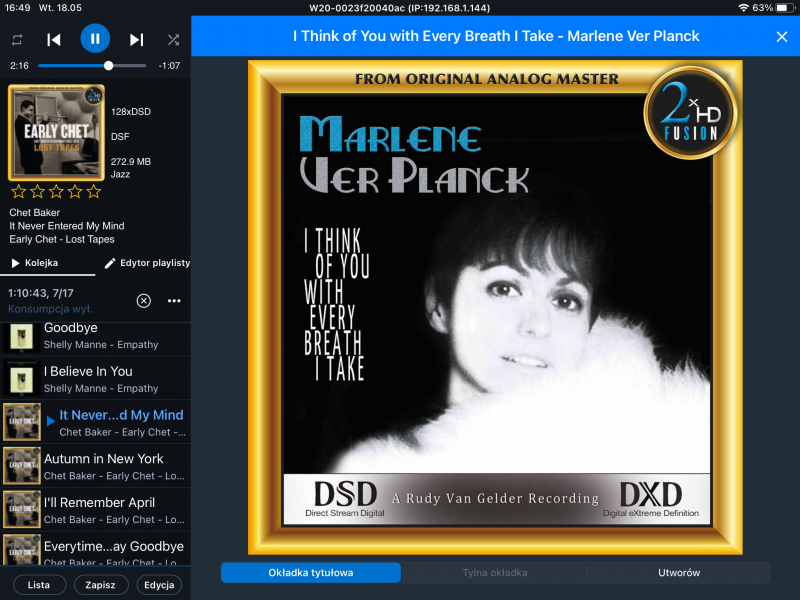Click Goodbye track Empathy cover thumbnail
Viewport: 800px width, 600px height.
pyautogui.click(x=21, y=337)
